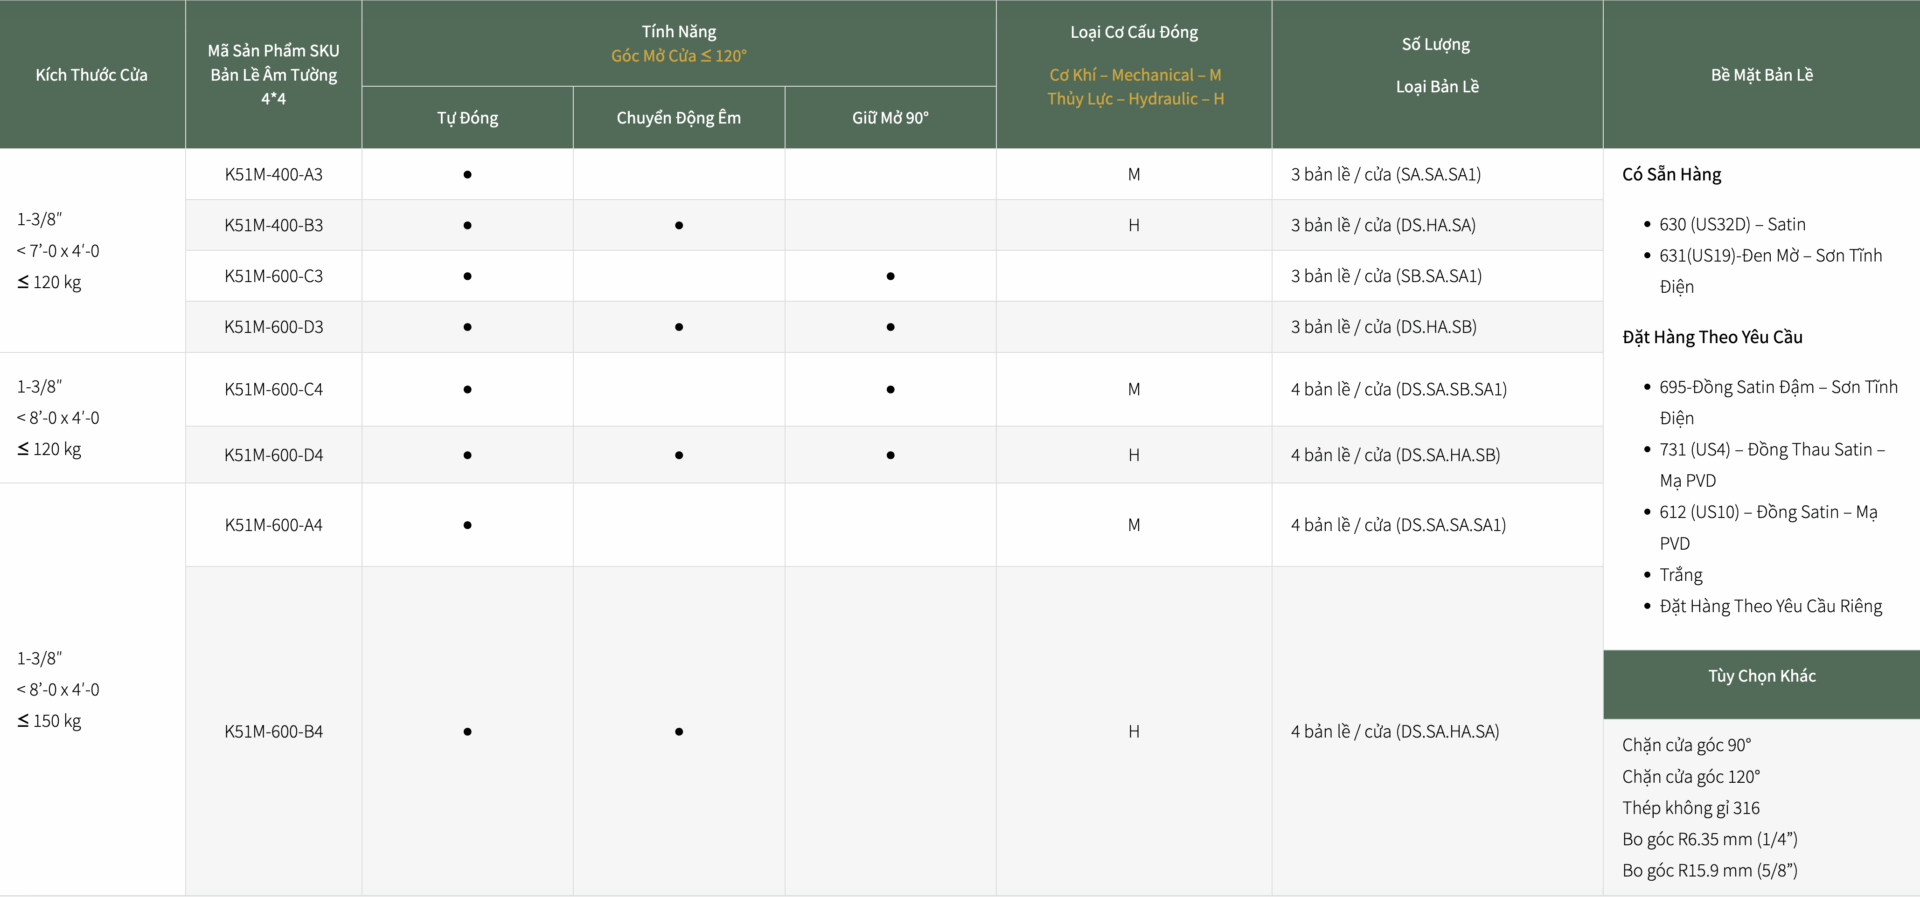Select the K51M-600-C4 product code
This screenshot has width=1920, height=897.
tap(273, 389)
